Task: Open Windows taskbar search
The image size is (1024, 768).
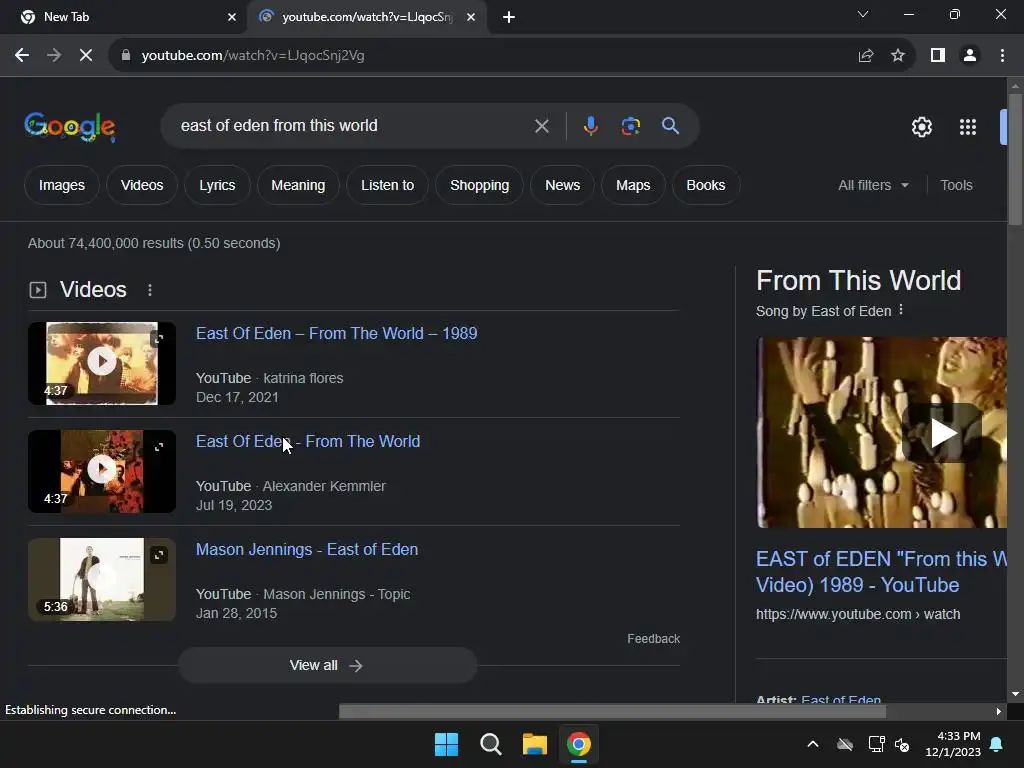Action: pos(490,744)
